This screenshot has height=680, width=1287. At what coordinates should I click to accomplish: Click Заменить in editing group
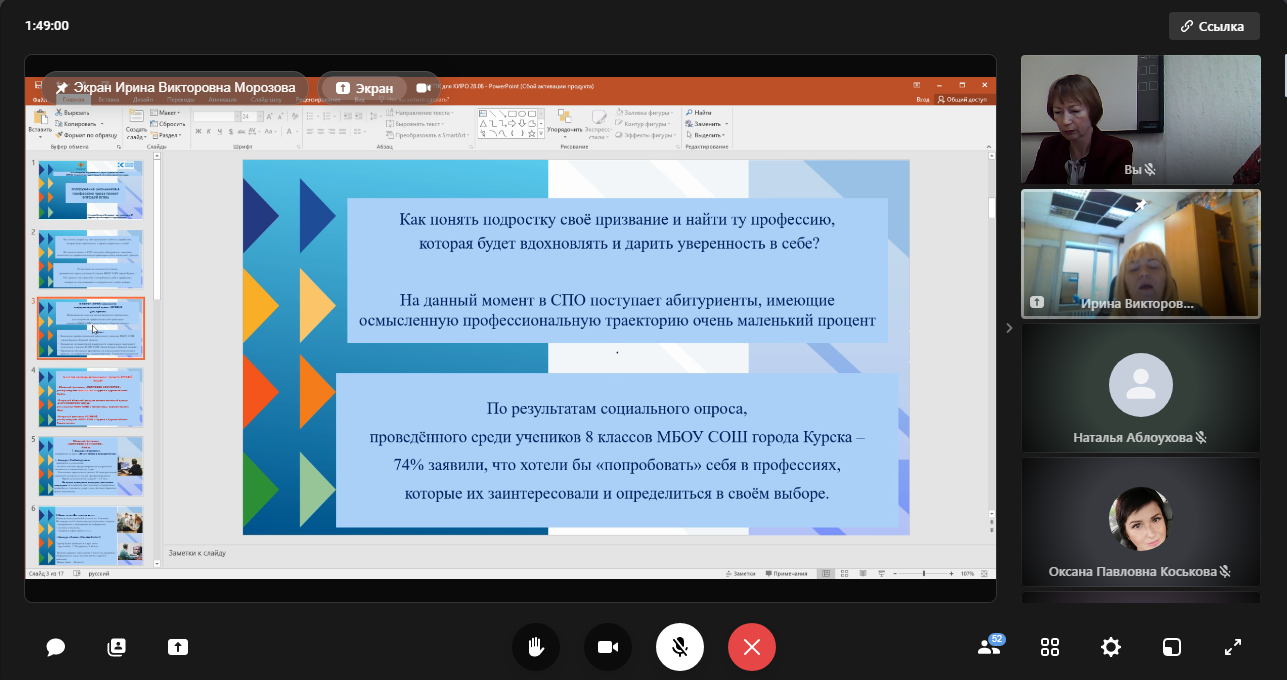pyautogui.click(x=705, y=124)
